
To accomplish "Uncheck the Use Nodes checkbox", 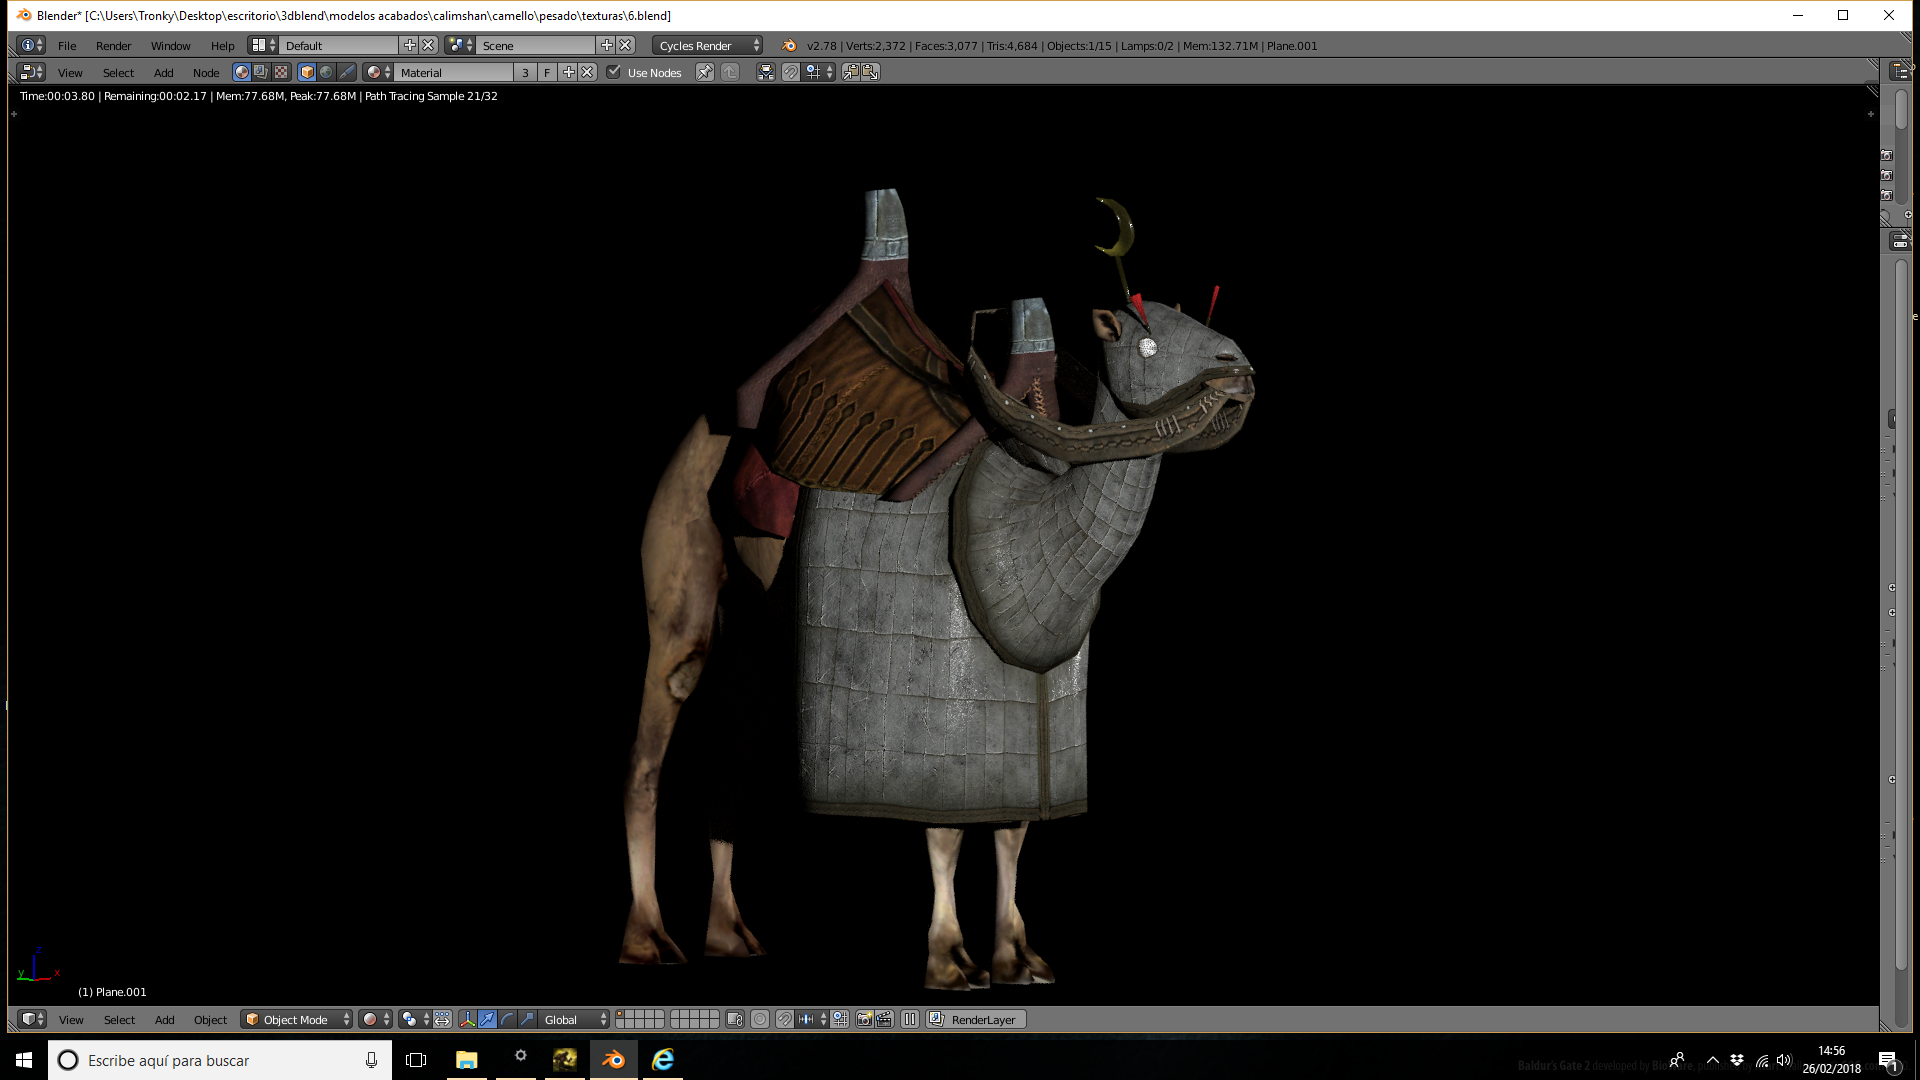I will click(x=614, y=72).
